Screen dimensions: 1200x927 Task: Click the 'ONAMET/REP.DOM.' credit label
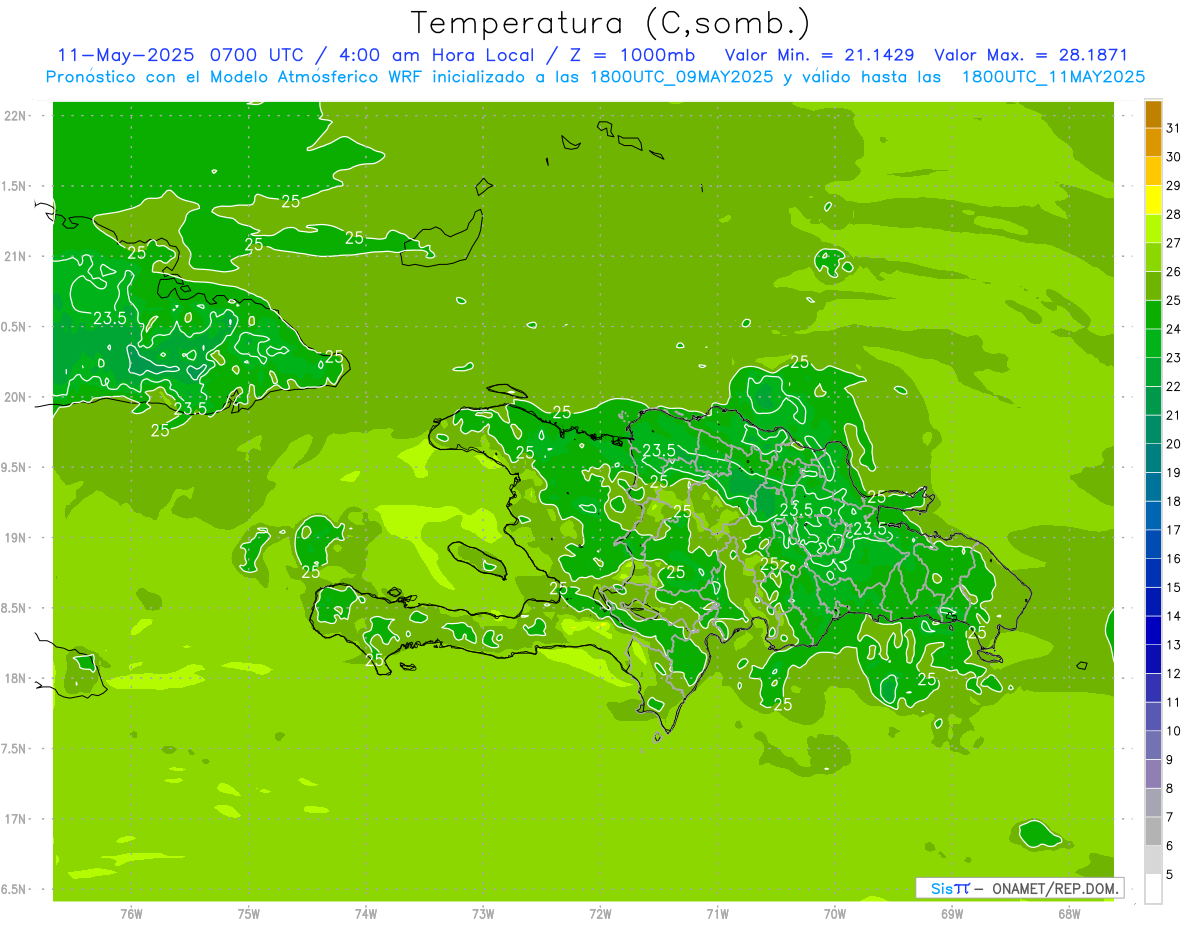click(1056, 888)
